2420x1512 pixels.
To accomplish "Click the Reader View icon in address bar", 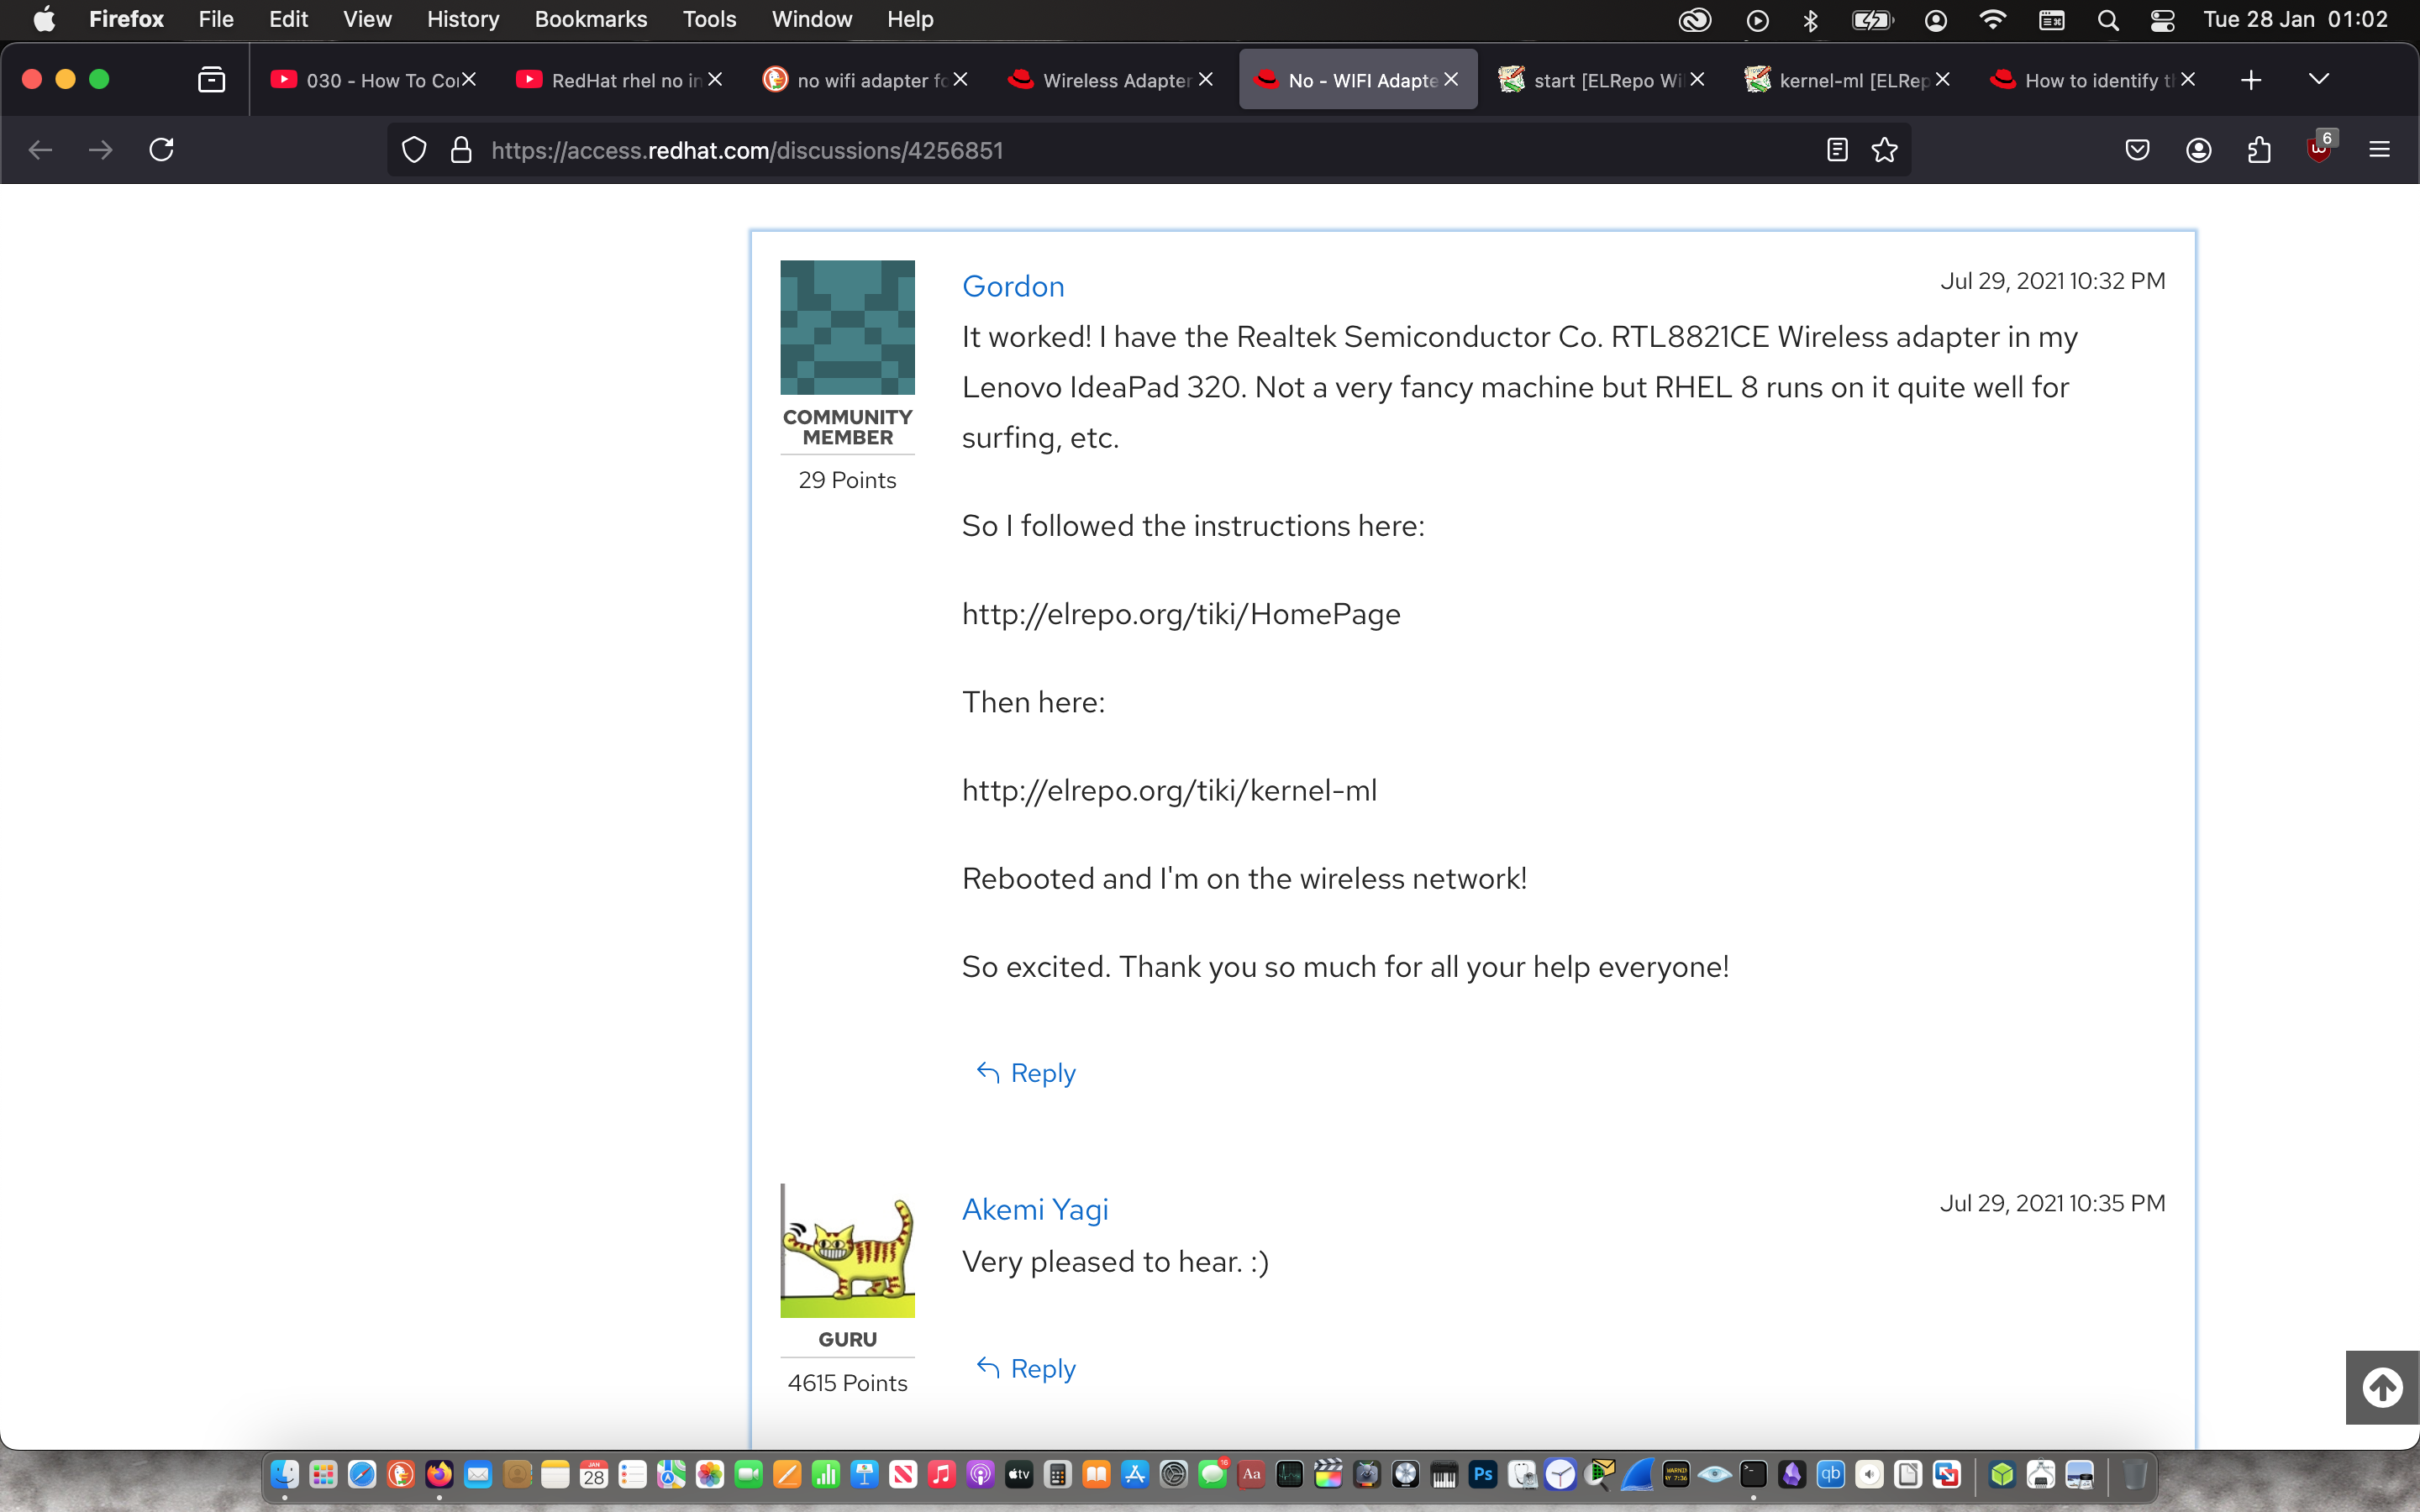I will click(x=1836, y=150).
